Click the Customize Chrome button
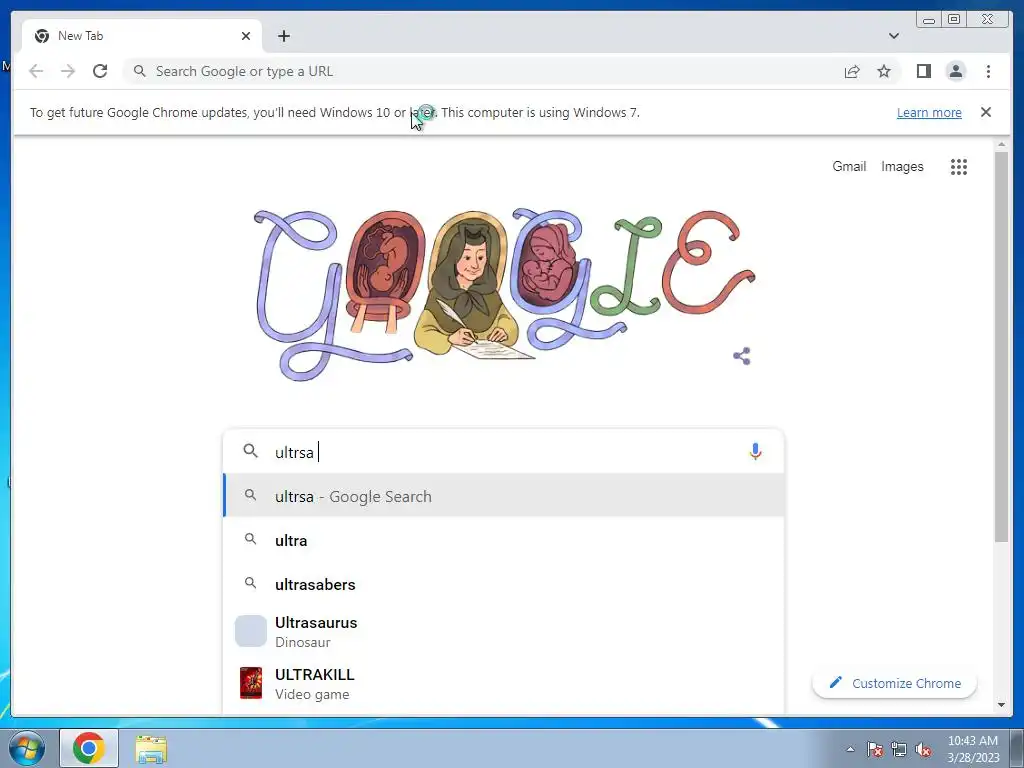 click(x=894, y=683)
